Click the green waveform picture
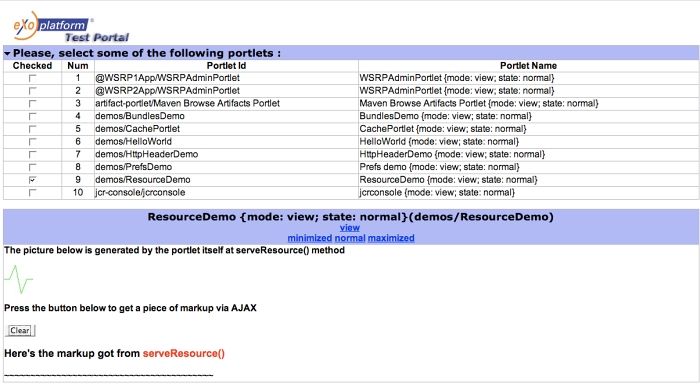The image size is (700, 387). (19, 279)
